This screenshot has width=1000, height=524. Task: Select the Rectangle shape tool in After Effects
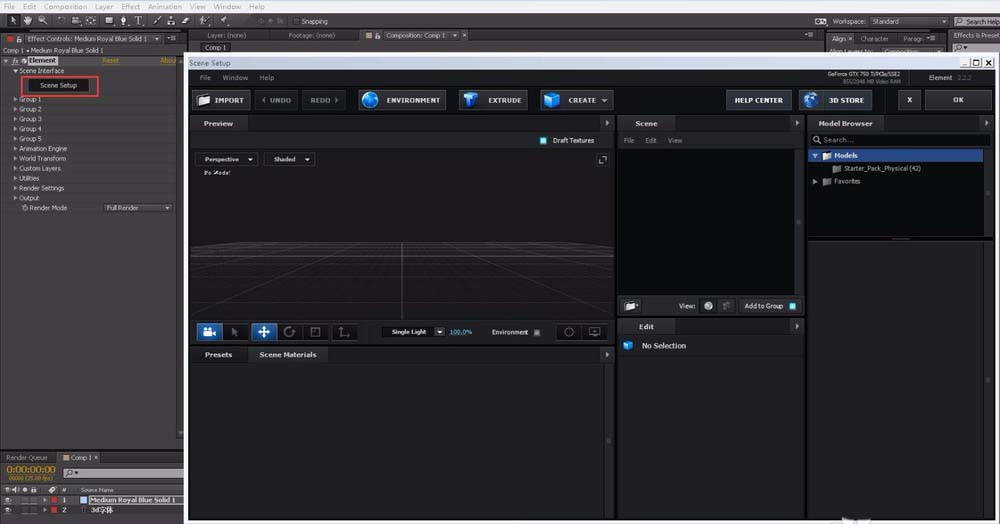[x=109, y=20]
